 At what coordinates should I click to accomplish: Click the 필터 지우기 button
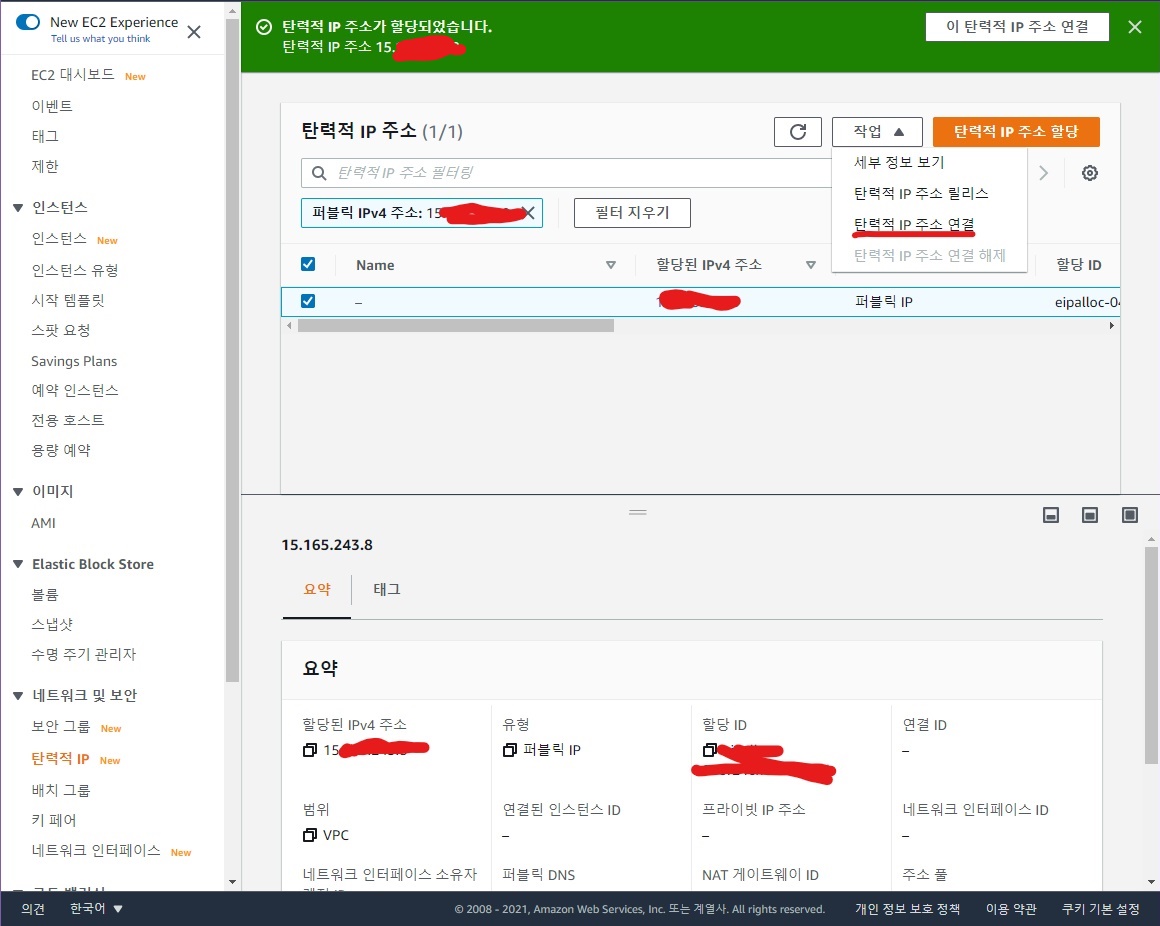(x=633, y=213)
